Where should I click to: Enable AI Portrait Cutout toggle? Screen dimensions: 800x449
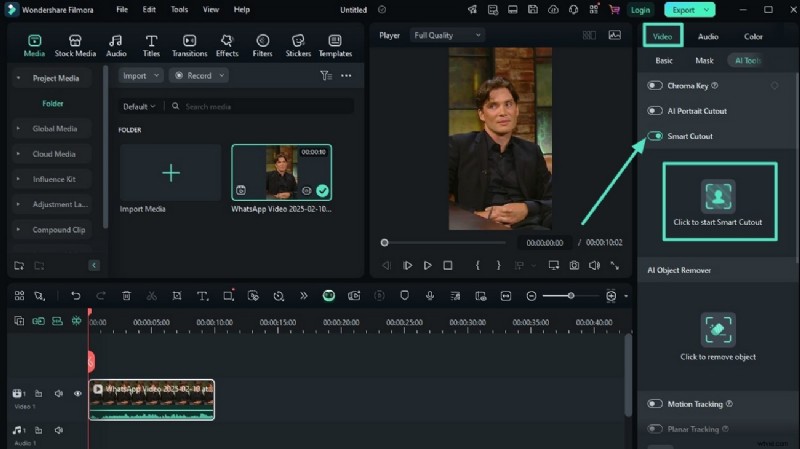point(655,111)
